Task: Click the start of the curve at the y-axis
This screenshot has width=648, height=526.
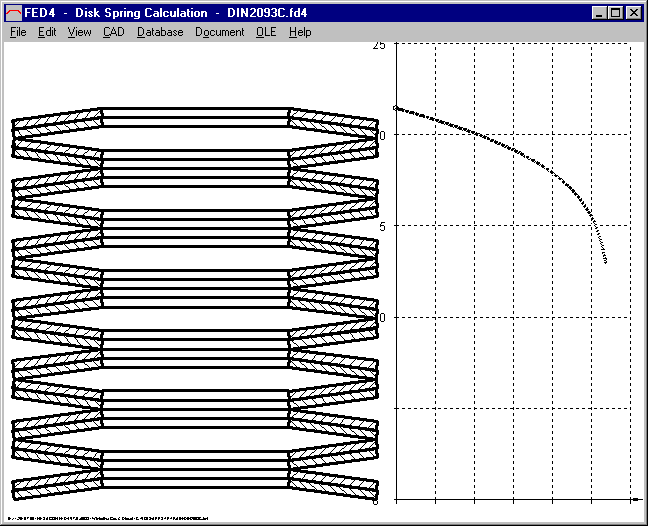Action: point(396,107)
